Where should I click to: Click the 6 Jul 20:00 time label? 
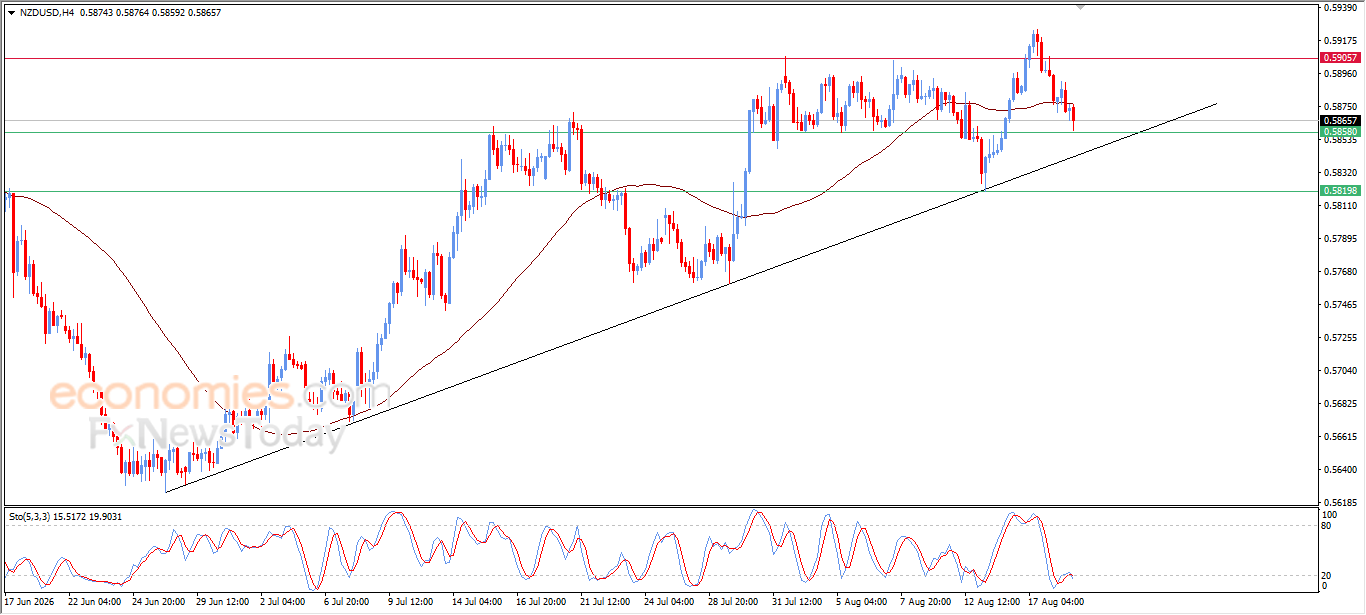click(x=347, y=602)
